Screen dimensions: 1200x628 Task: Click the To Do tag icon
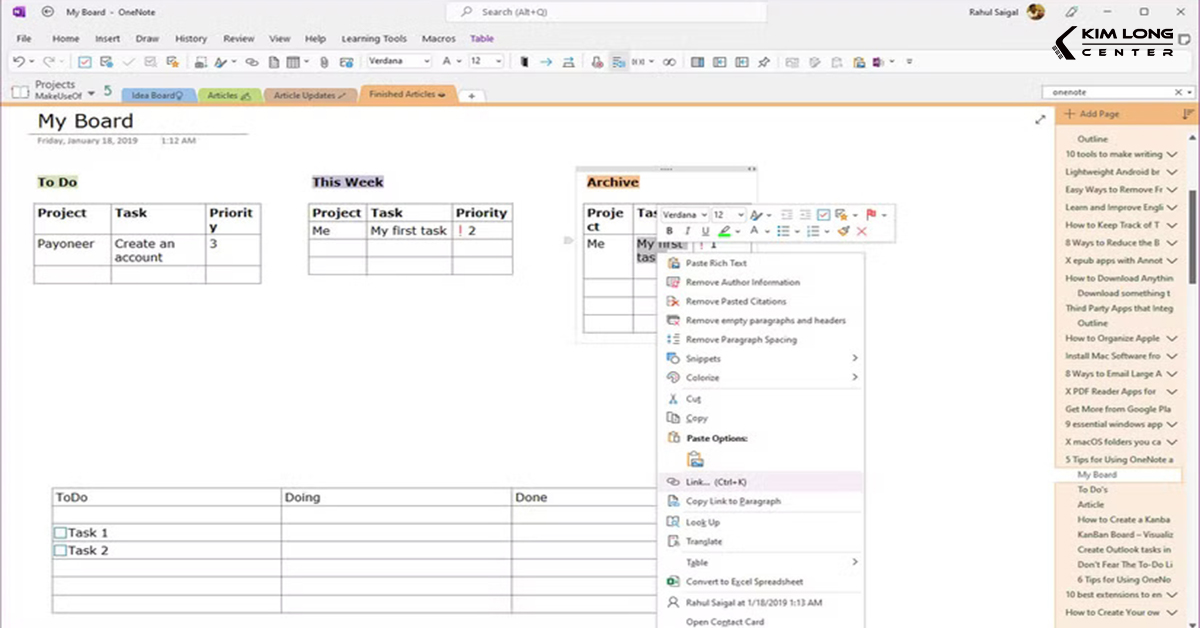click(x=84, y=61)
